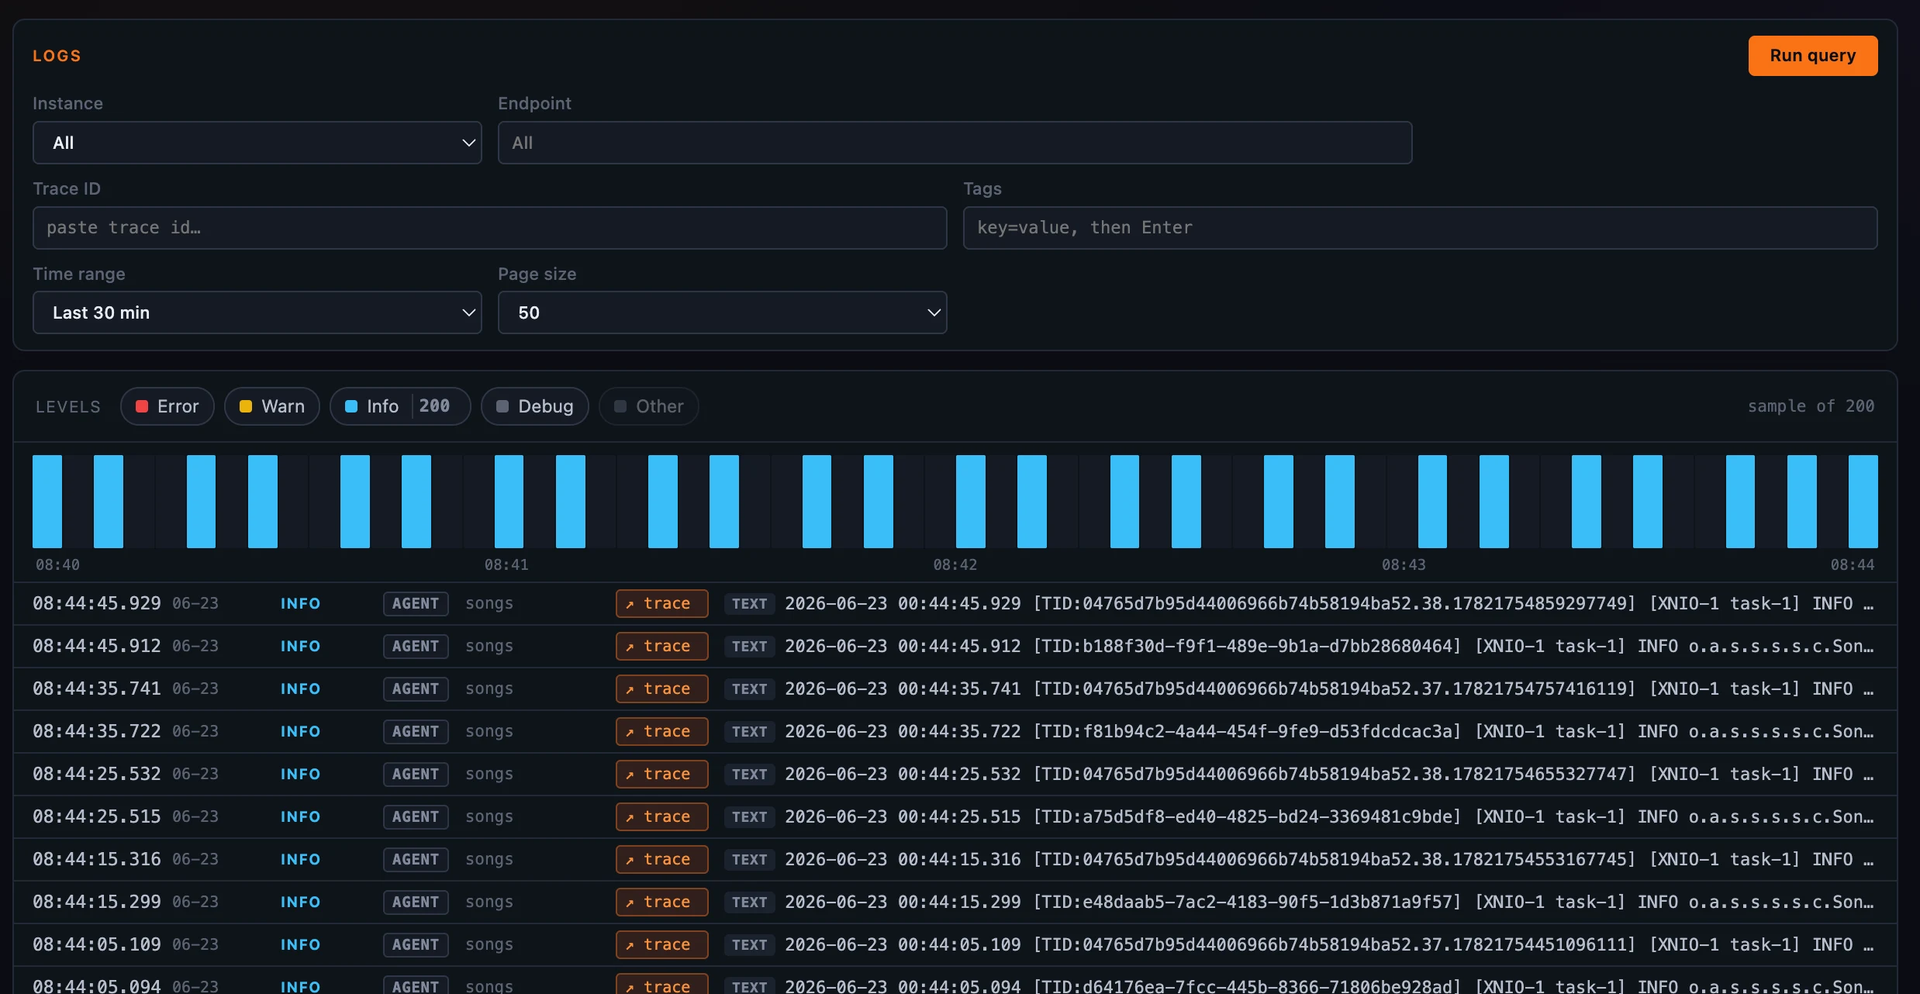Screen dimensions: 1920x994
Task: Click message with TID b188f30d-f9f1-489e
Action: [1329, 647]
